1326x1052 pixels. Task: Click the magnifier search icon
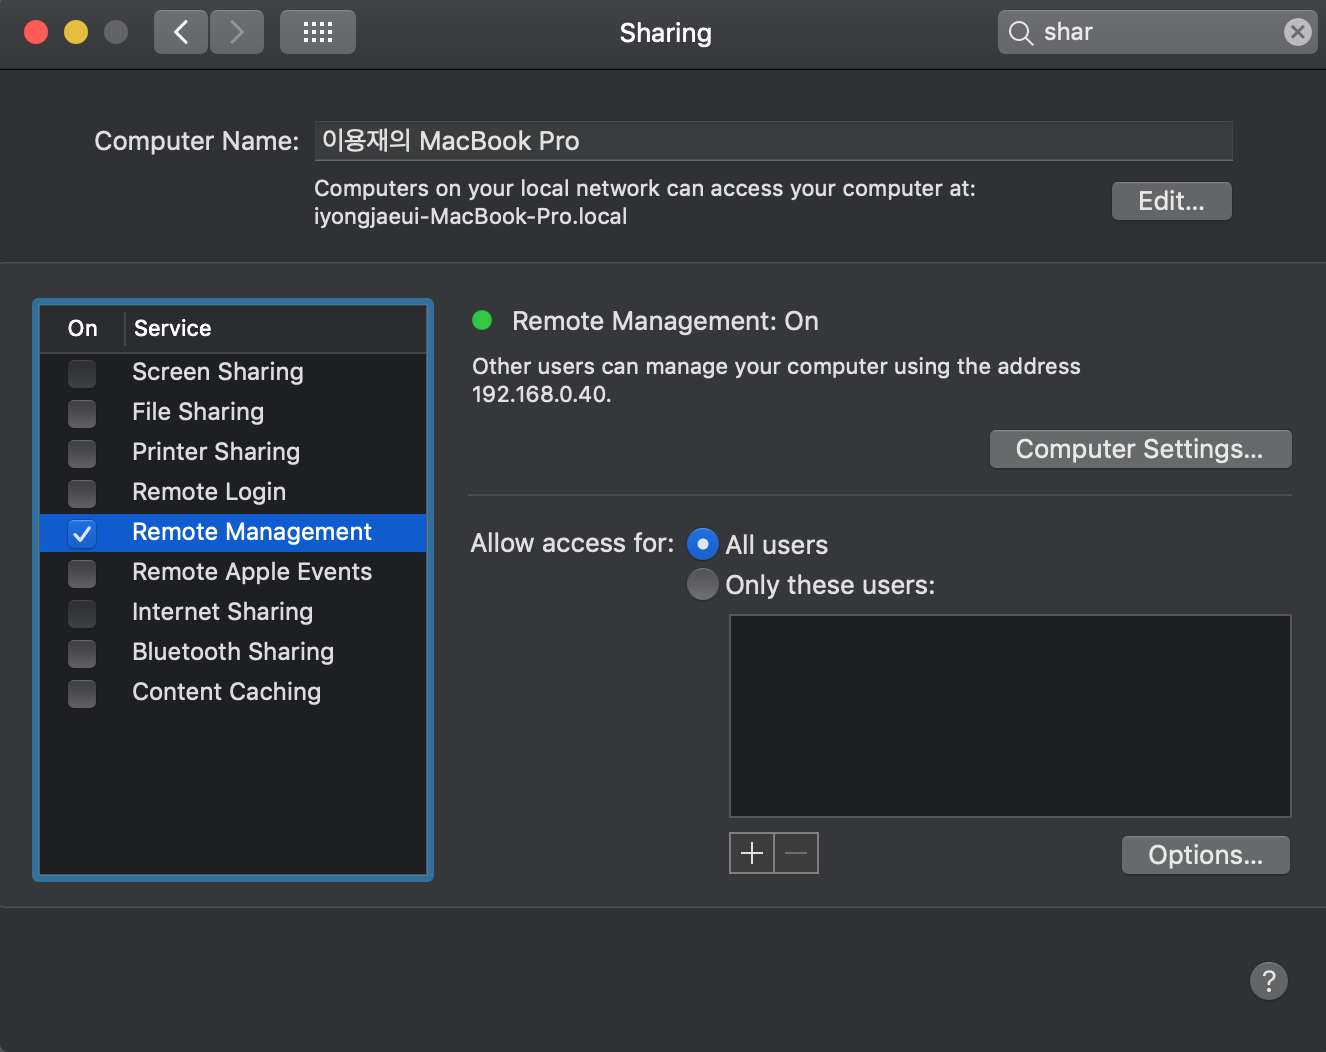click(x=1020, y=33)
